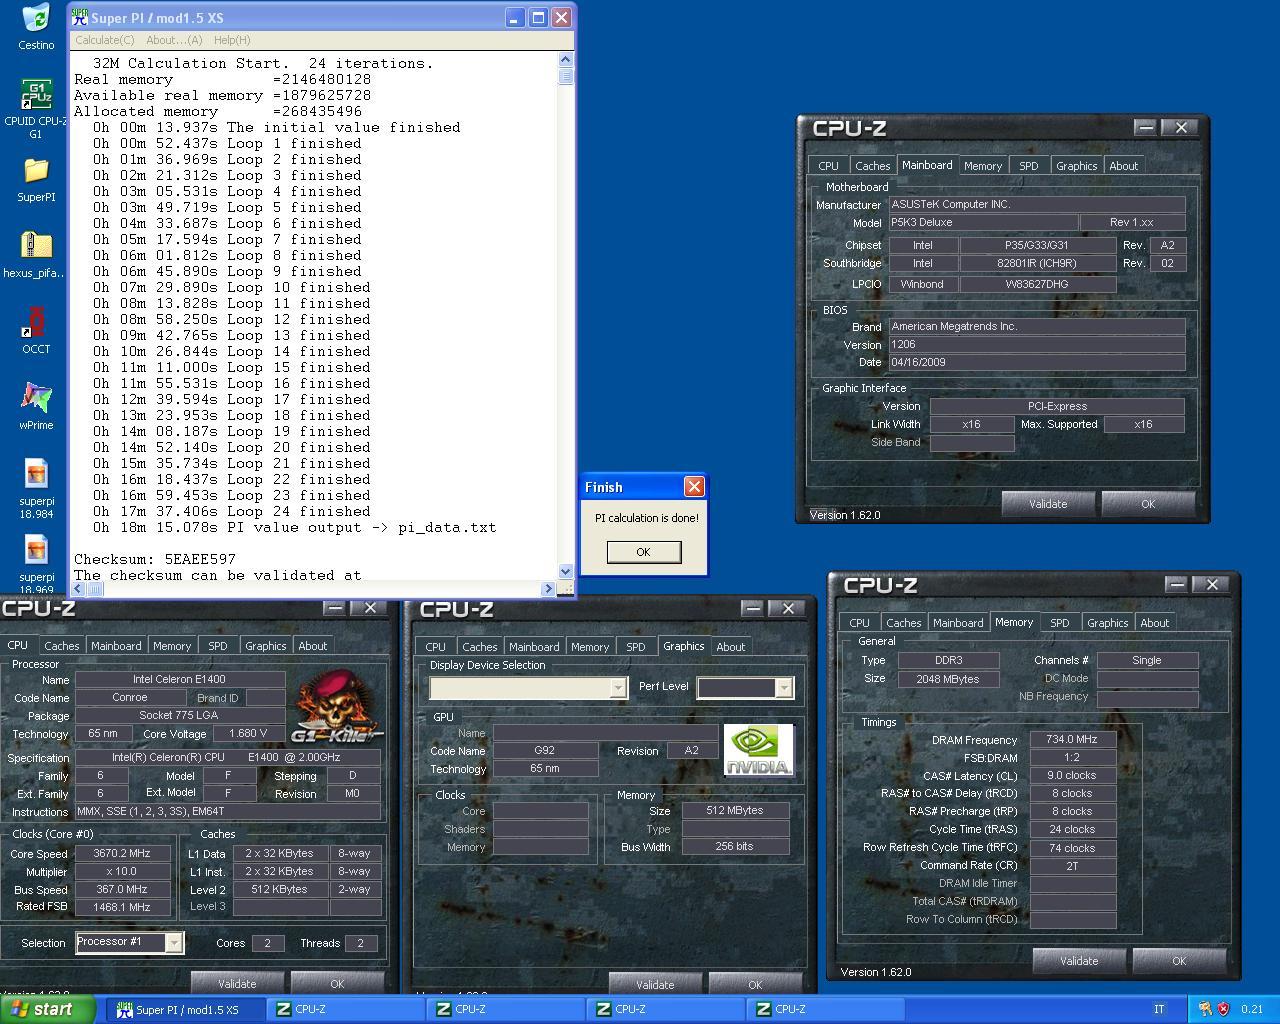The width and height of the screenshot is (1280, 1024).
Task: Click the Windows start button
Action: point(48,1009)
